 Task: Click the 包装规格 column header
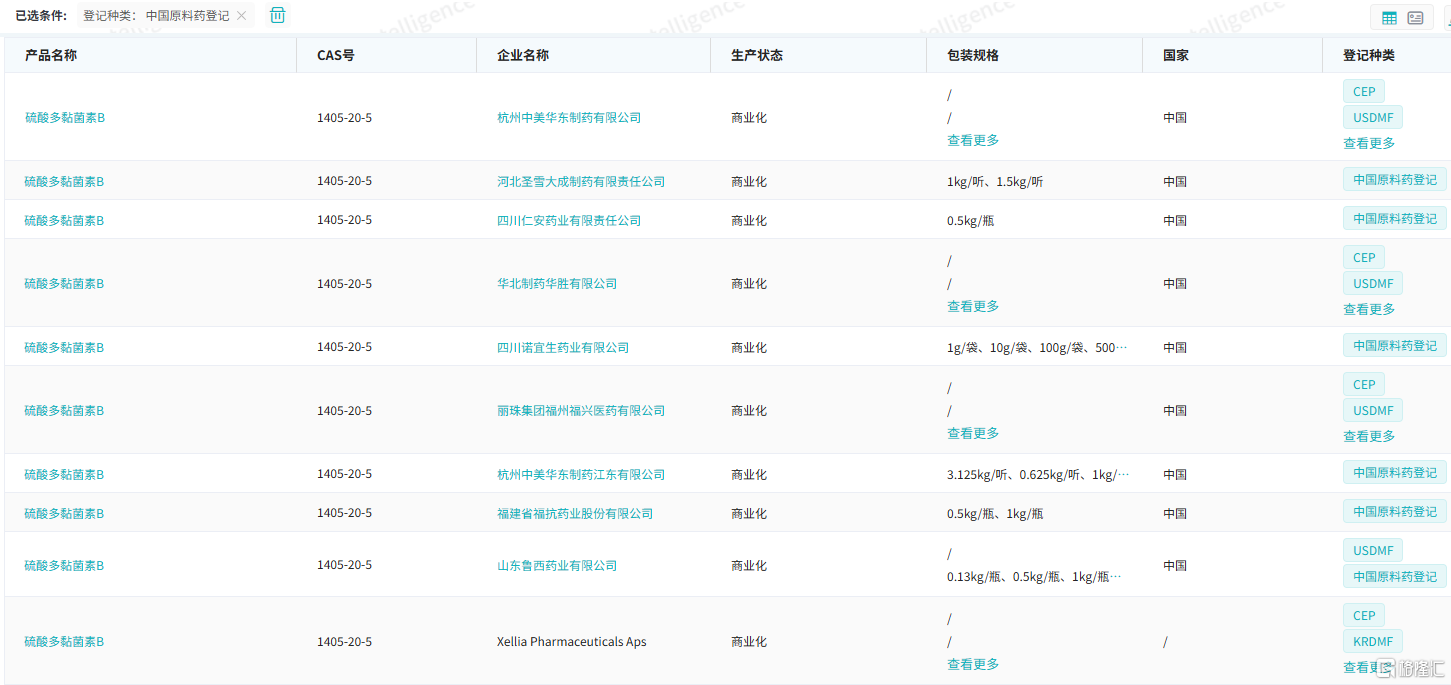973,55
